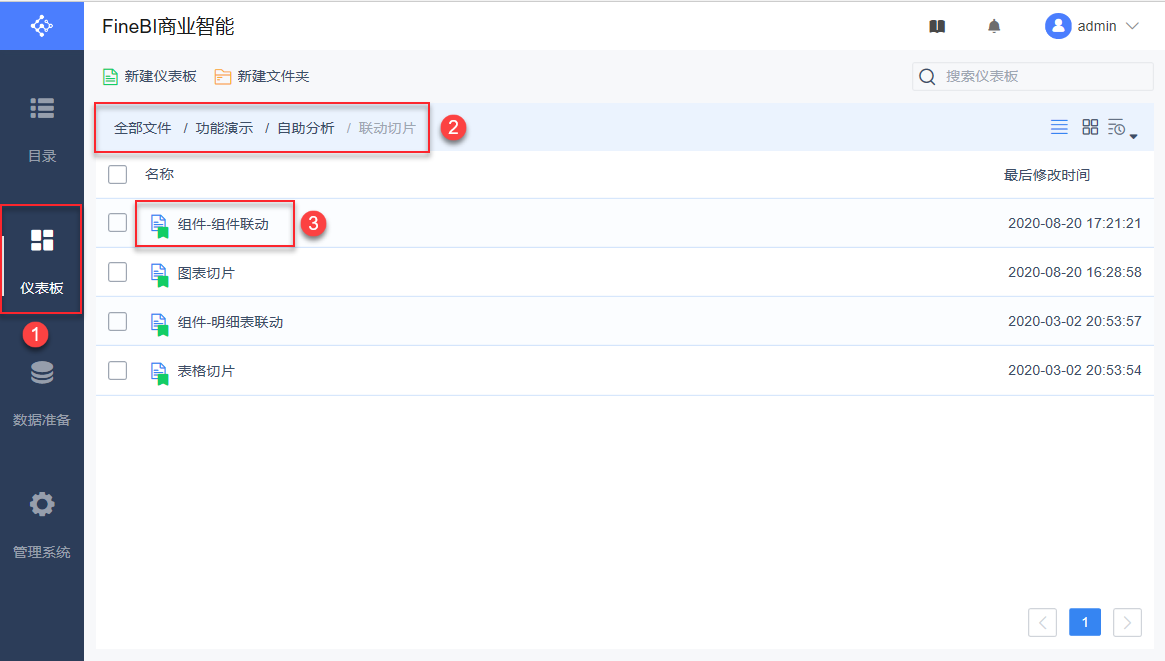Open the sort order dropdown
The image size is (1165, 661).
(1122, 128)
